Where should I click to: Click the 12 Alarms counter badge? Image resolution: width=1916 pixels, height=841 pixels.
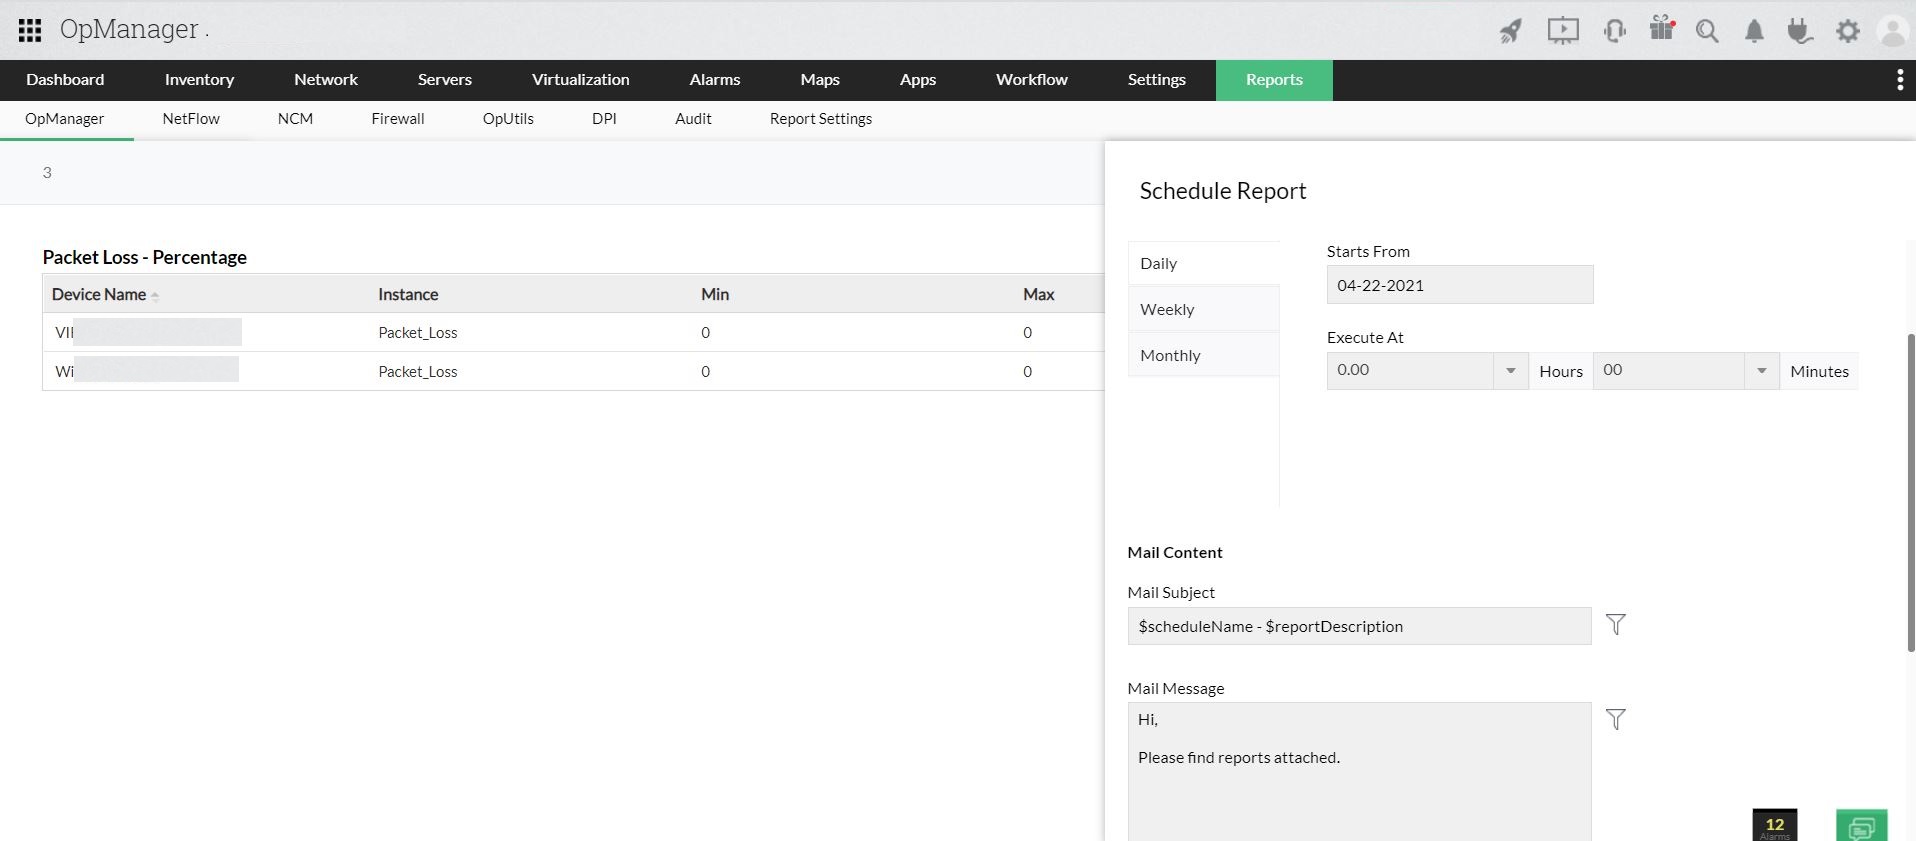click(x=1775, y=825)
